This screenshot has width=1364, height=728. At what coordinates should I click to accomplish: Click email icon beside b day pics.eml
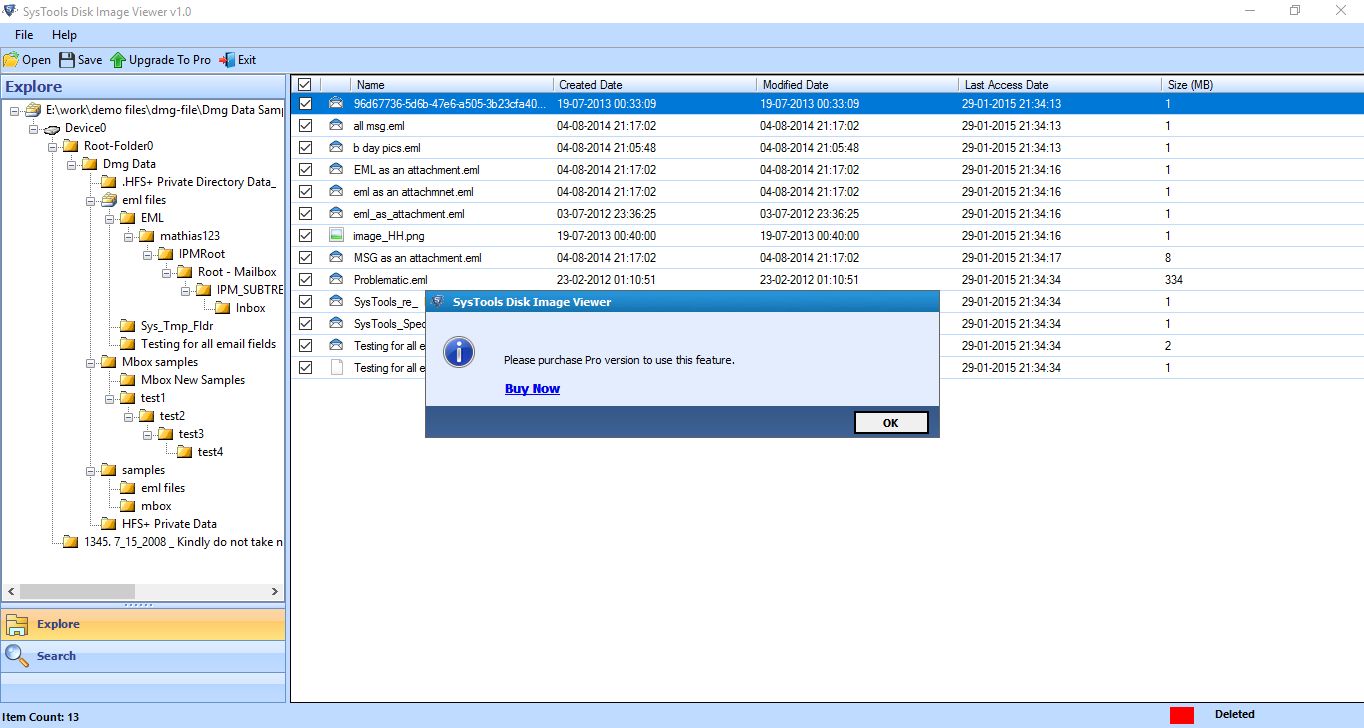tap(336, 147)
